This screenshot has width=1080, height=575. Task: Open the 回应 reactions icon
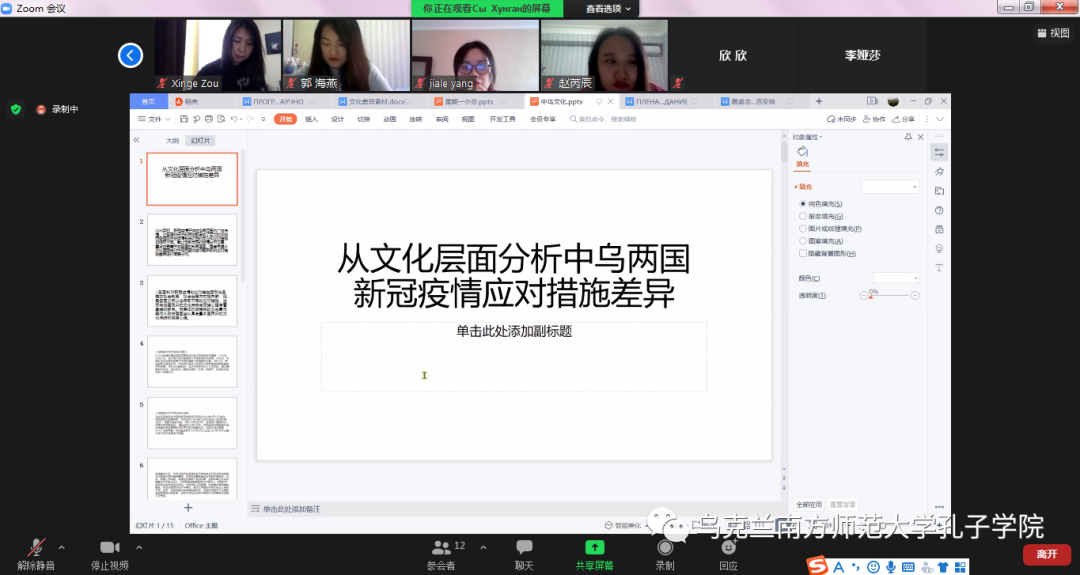click(728, 547)
